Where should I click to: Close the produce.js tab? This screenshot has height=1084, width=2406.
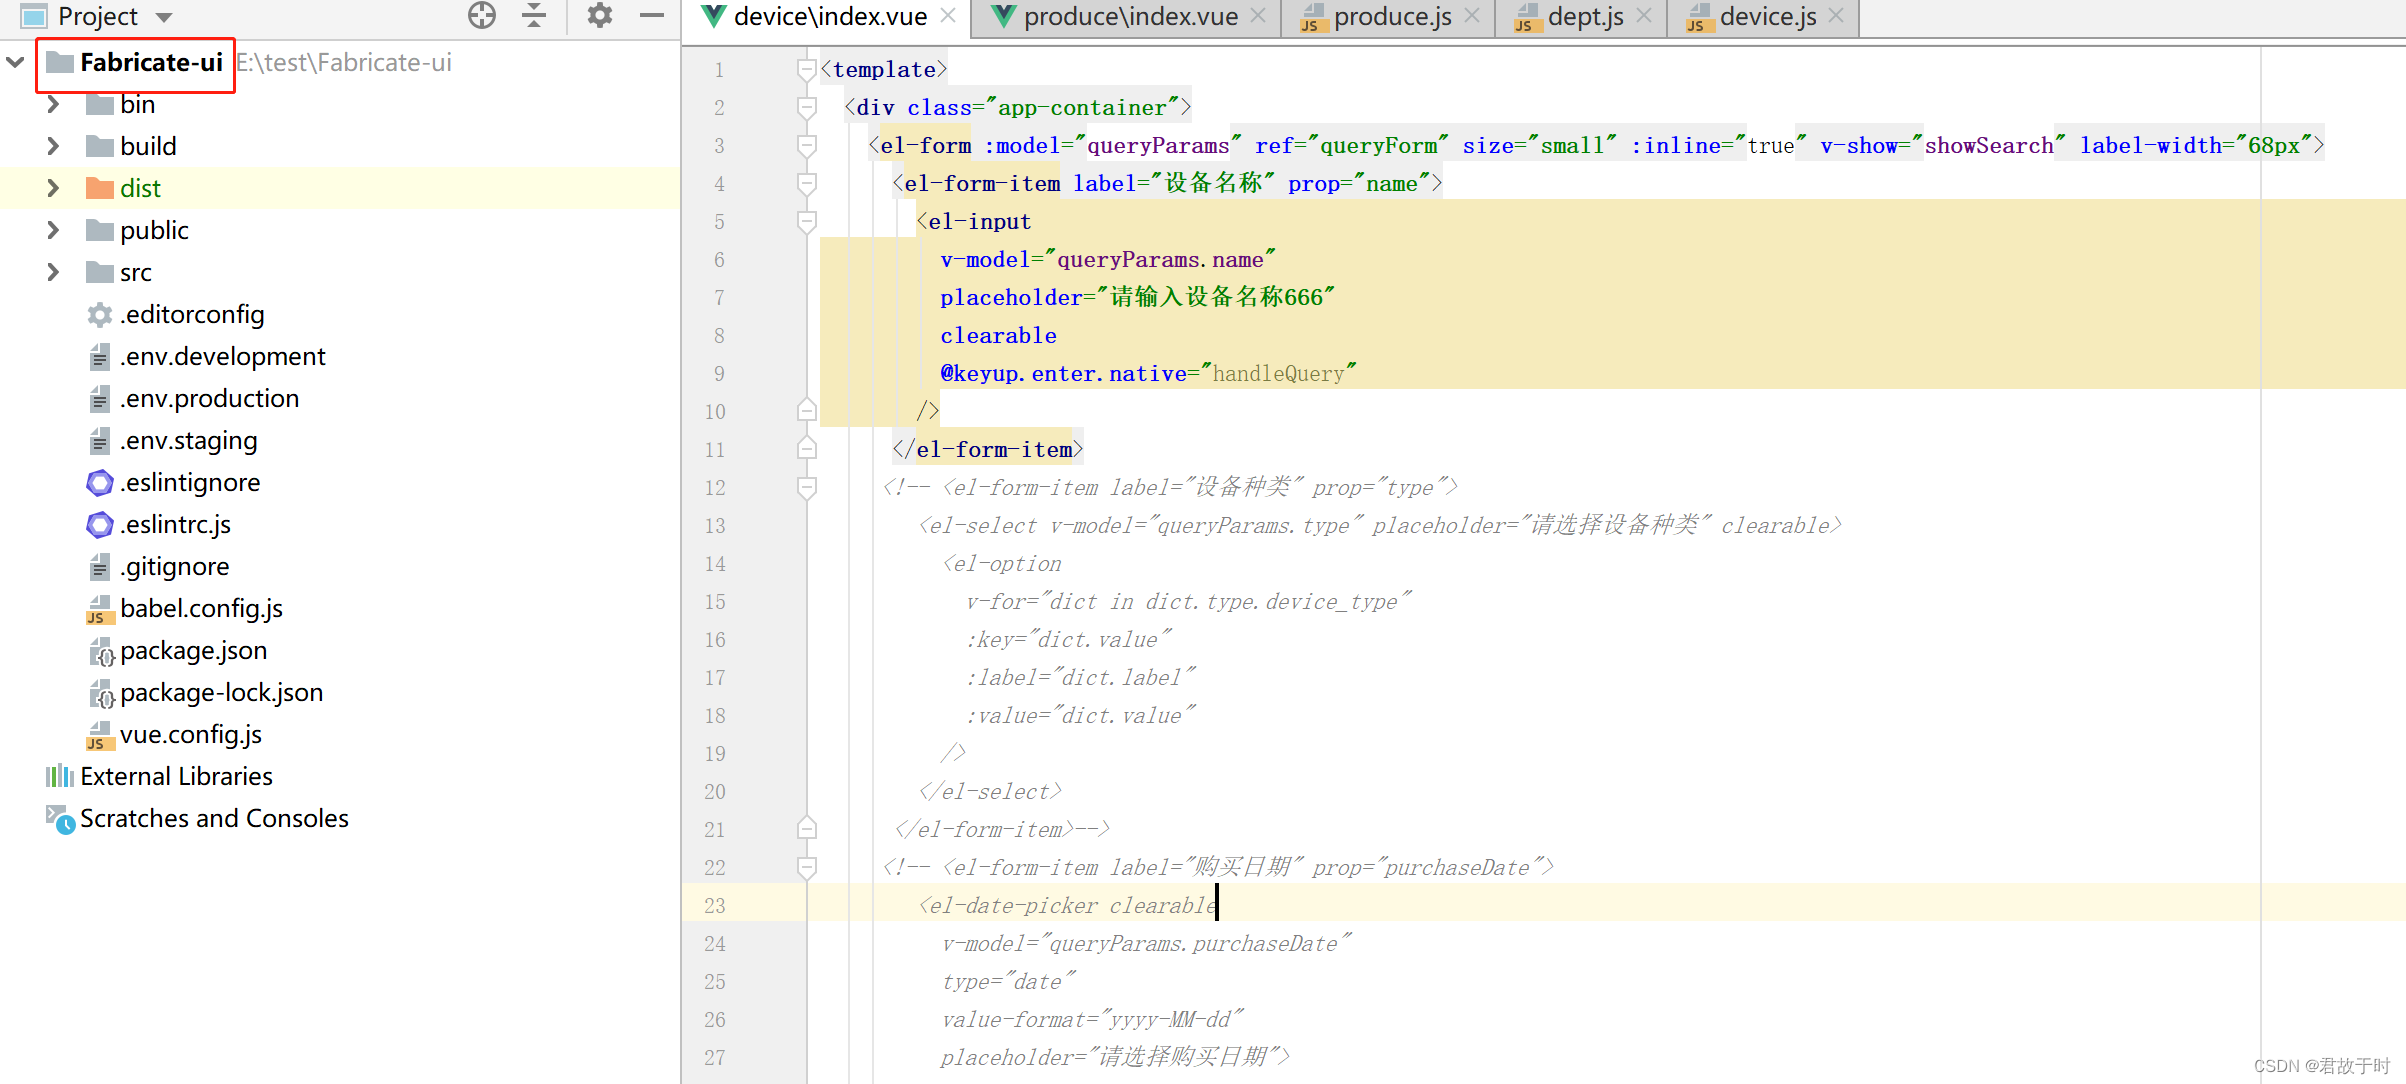pos(1472,16)
